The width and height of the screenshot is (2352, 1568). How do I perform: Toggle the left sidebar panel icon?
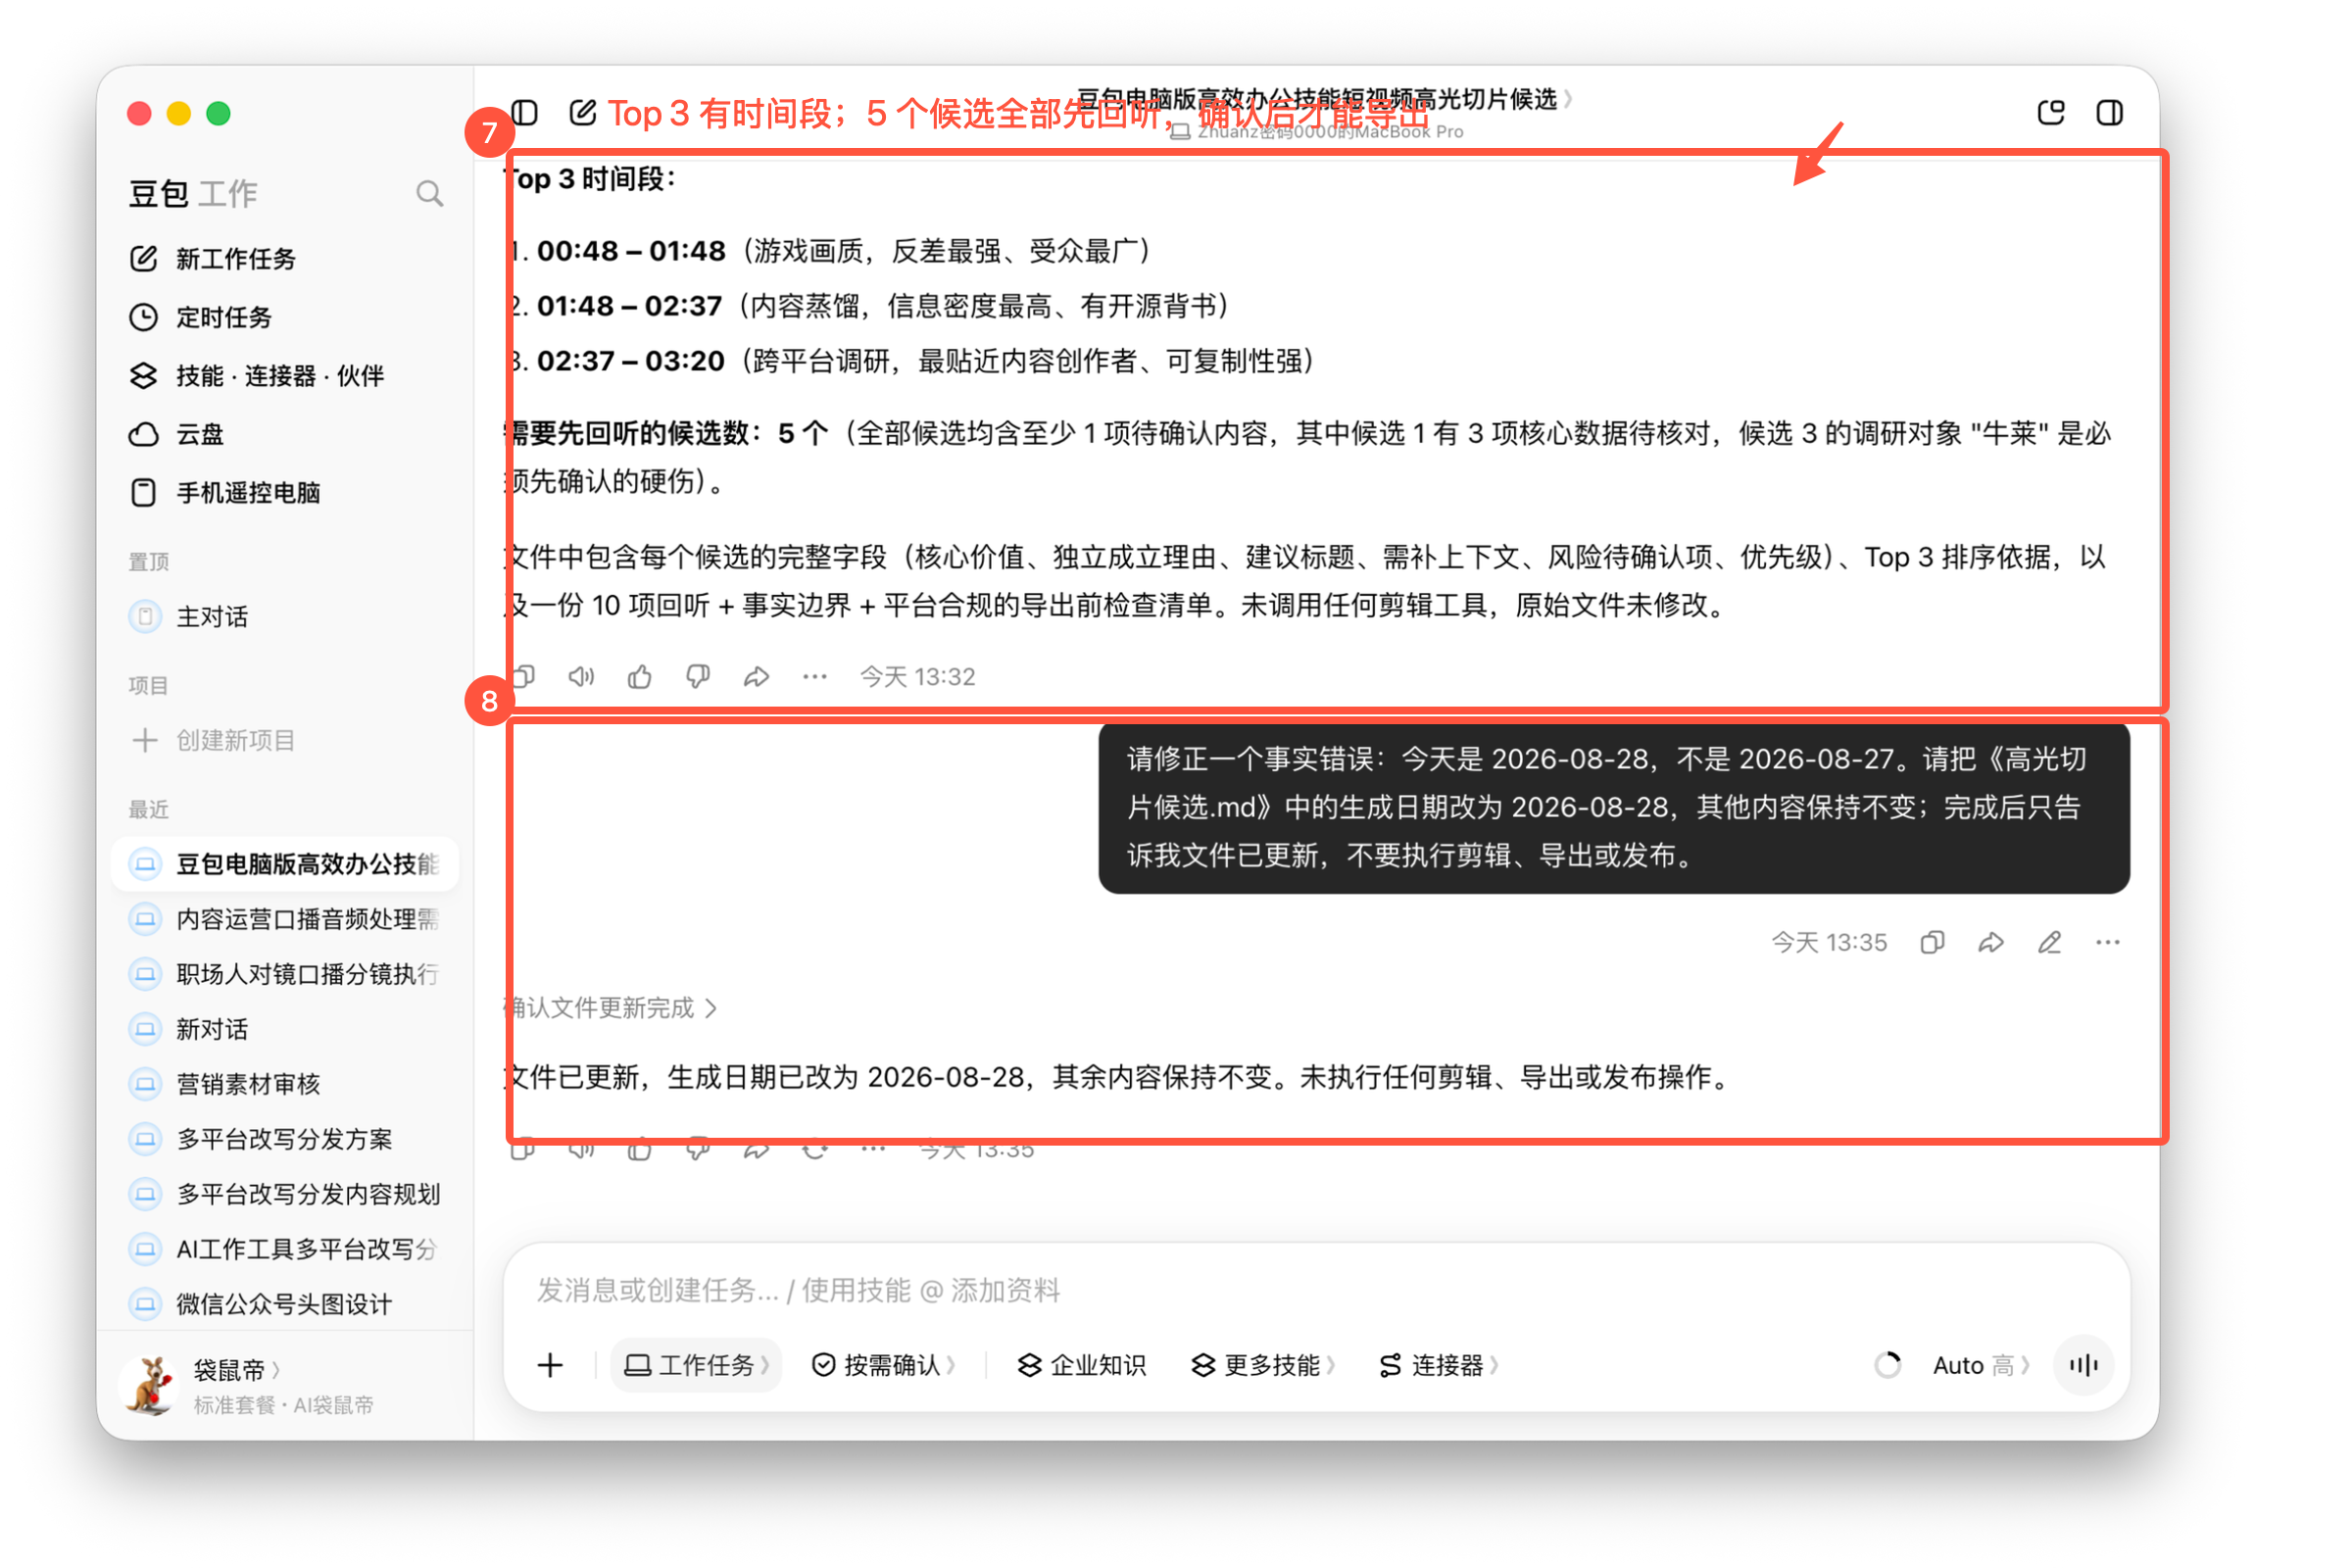click(526, 113)
